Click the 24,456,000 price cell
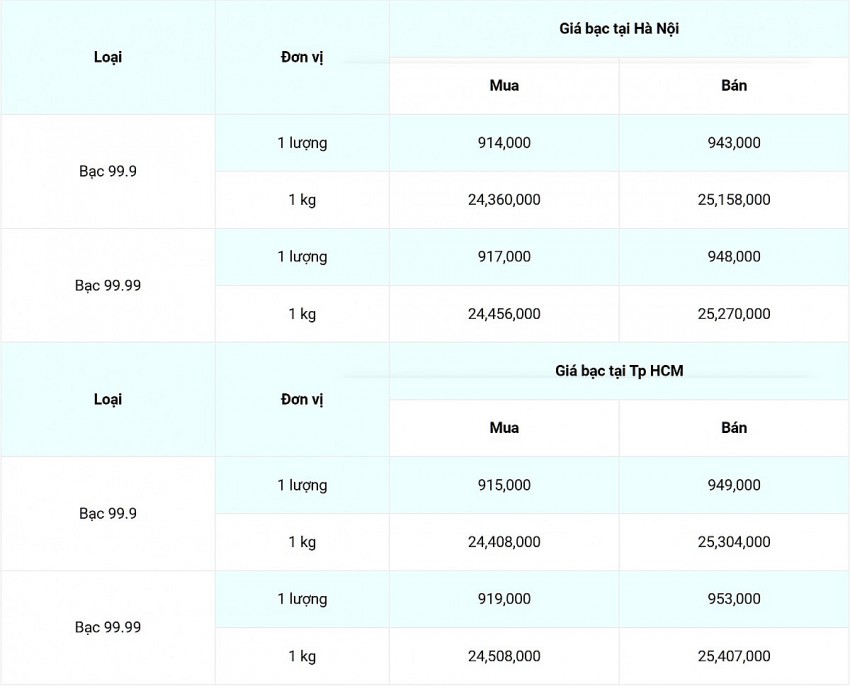This screenshot has width=850, height=686. pos(504,313)
